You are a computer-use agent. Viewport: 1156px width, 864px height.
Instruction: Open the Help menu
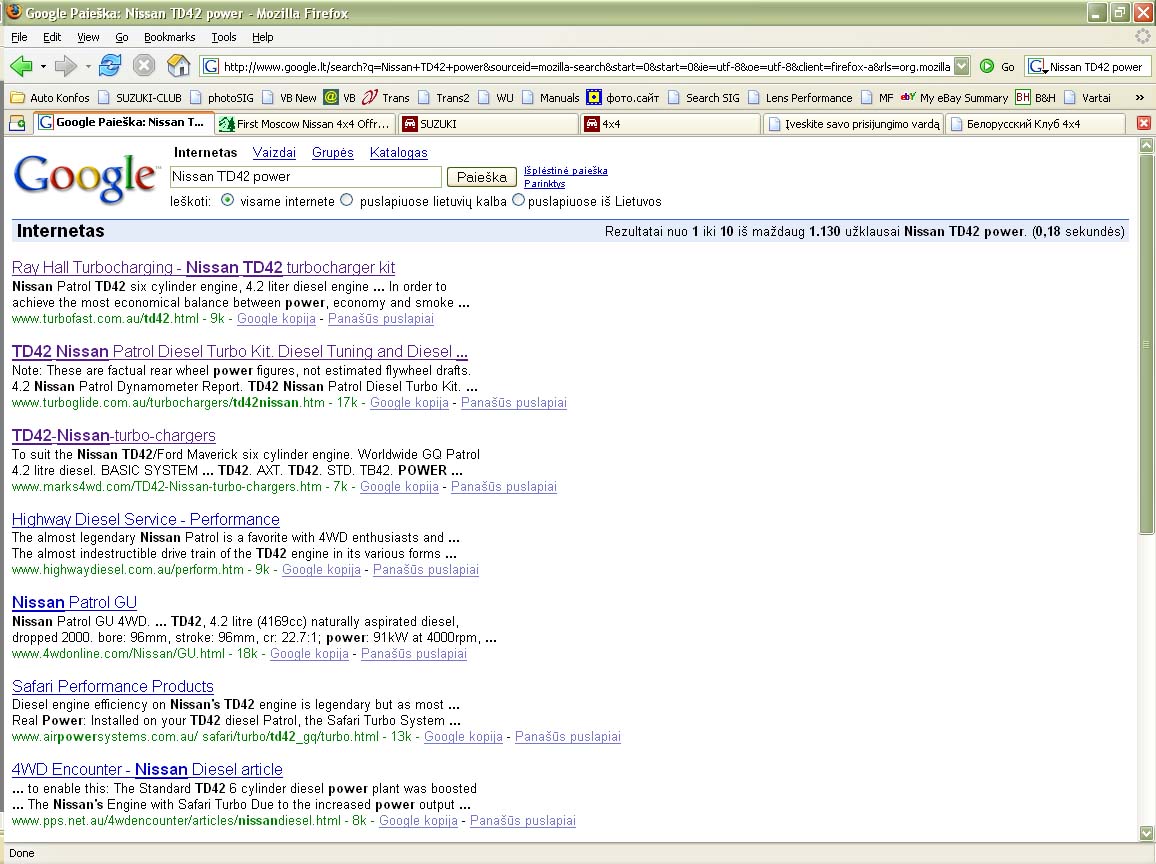tap(262, 37)
